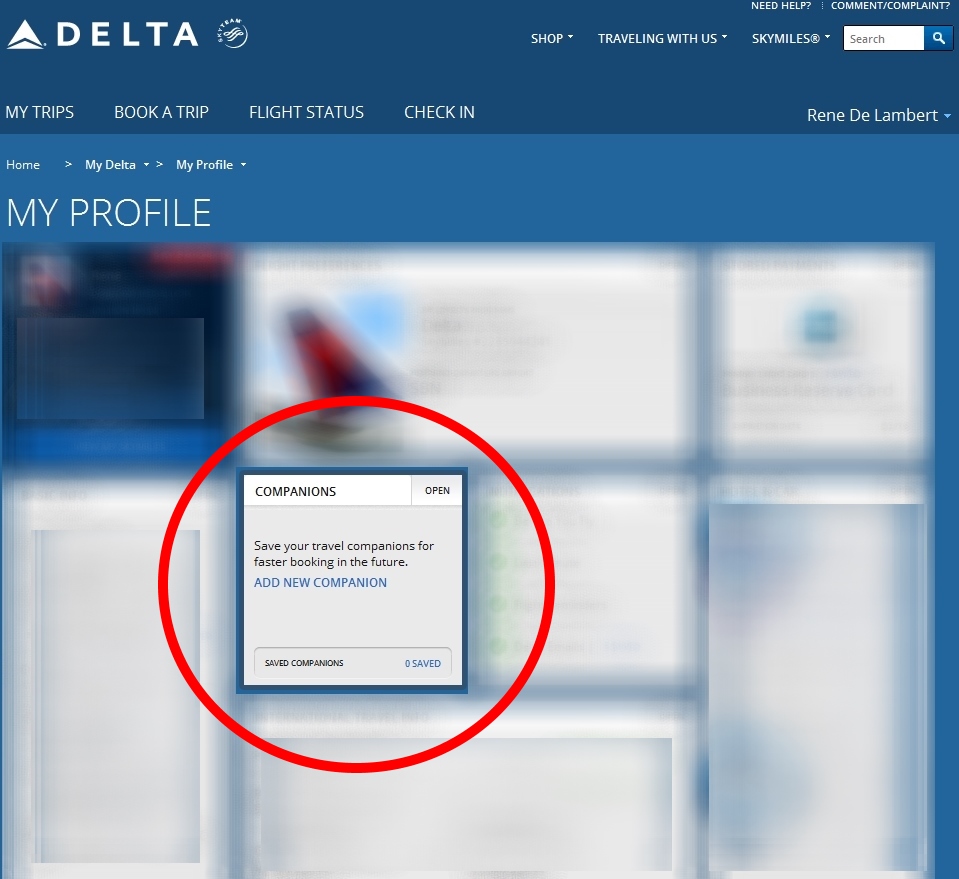The width and height of the screenshot is (959, 879).
Task: Open COMMENT/COMPLAINT? link
Action: (890, 6)
